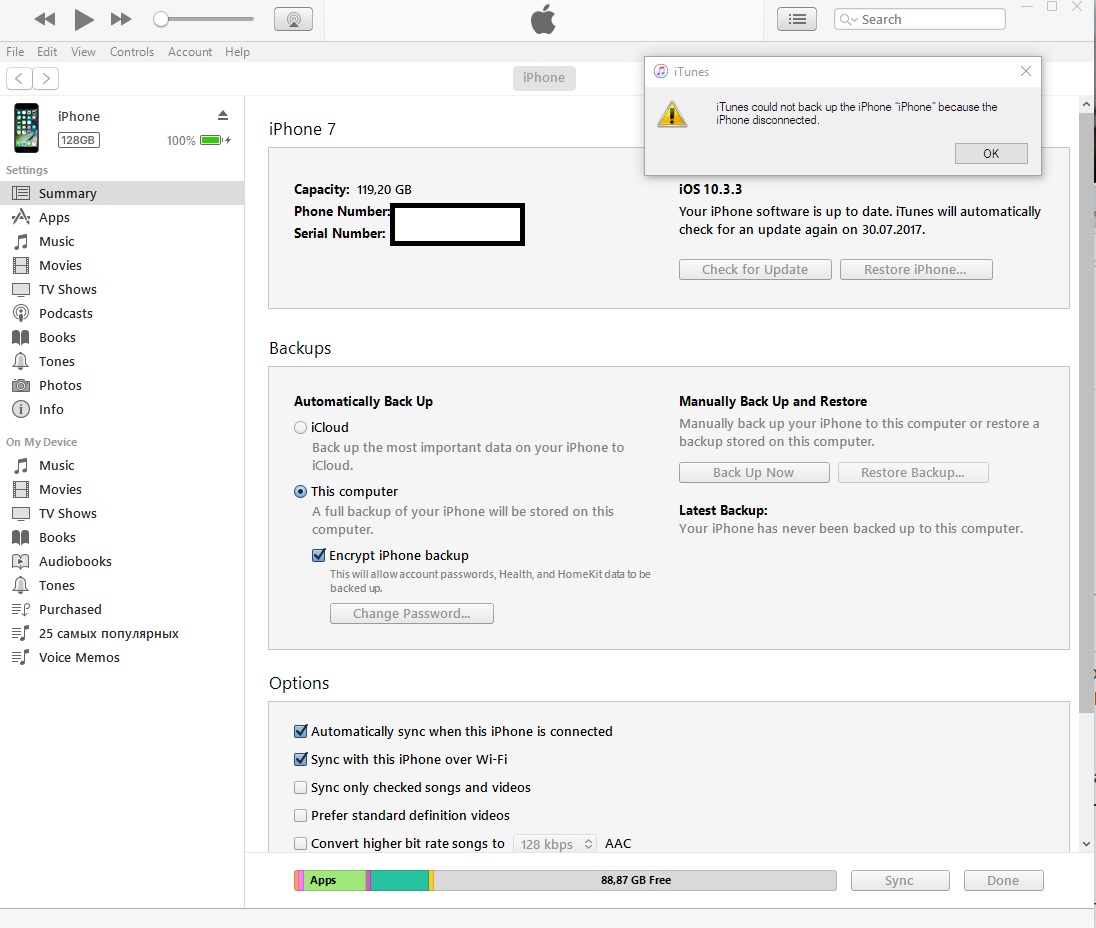1096x928 pixels.
Task: Click Restore Backup... button
Action: [x=913, y=472]
